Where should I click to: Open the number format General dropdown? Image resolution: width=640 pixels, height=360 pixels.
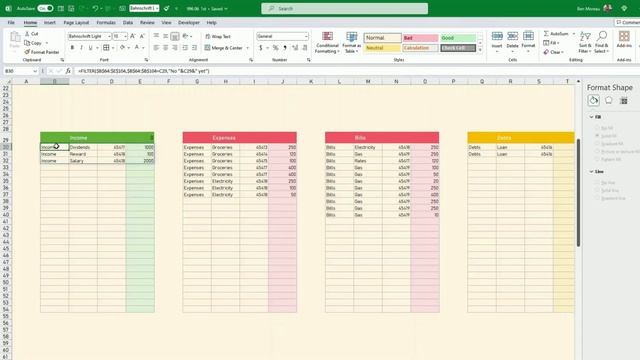tap(306, 36)
